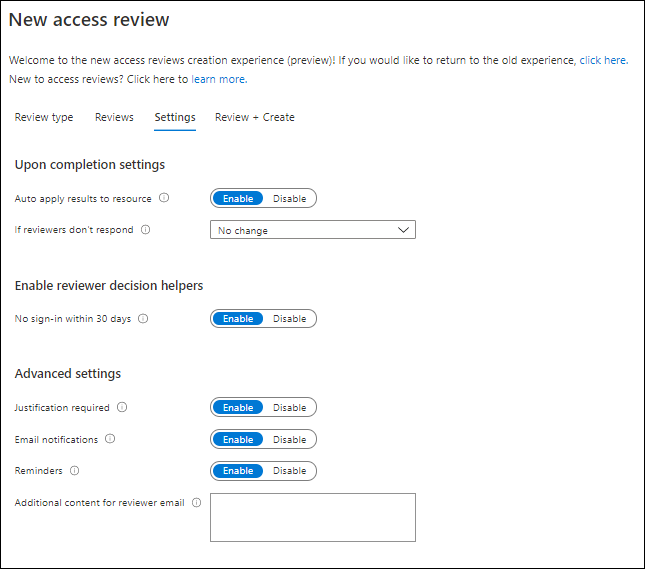Enable the Reminders setting
Viewport: 645px width, 569px height.
(x=238, y=471)
